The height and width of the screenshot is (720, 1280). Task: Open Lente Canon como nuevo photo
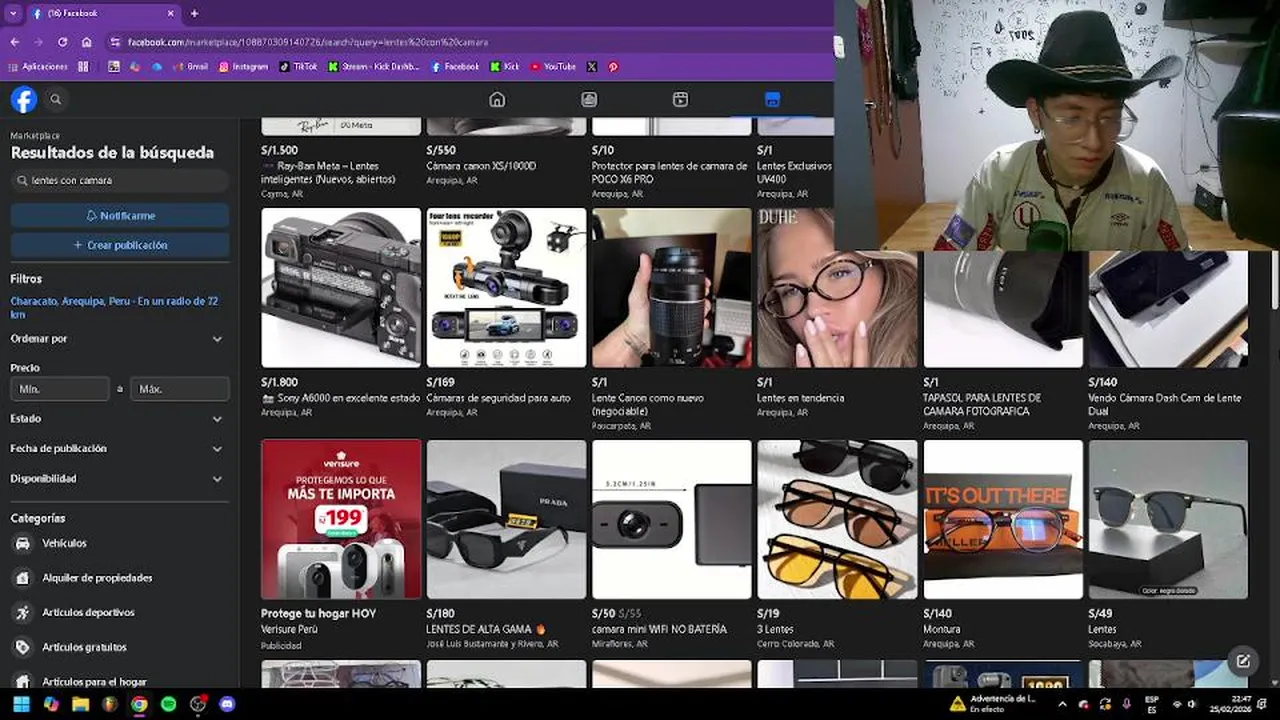click(671, 288)
